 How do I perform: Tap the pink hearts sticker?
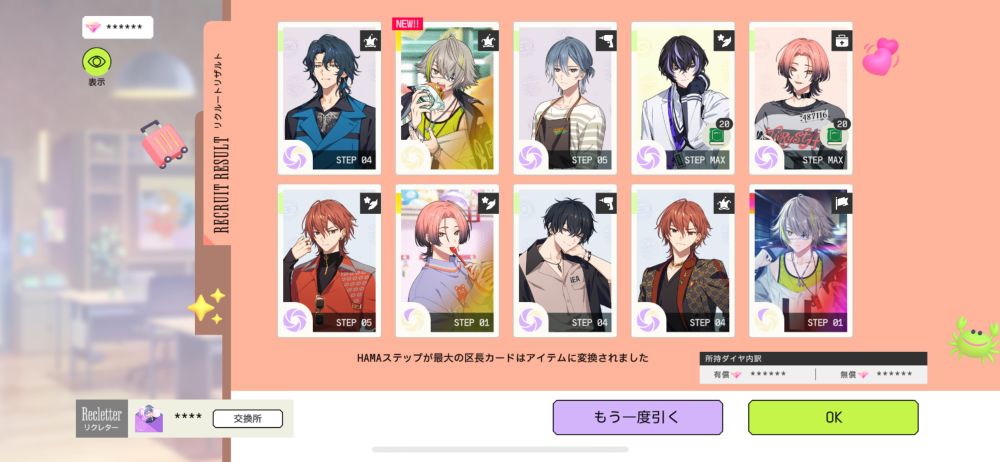(x=880, y=56)
